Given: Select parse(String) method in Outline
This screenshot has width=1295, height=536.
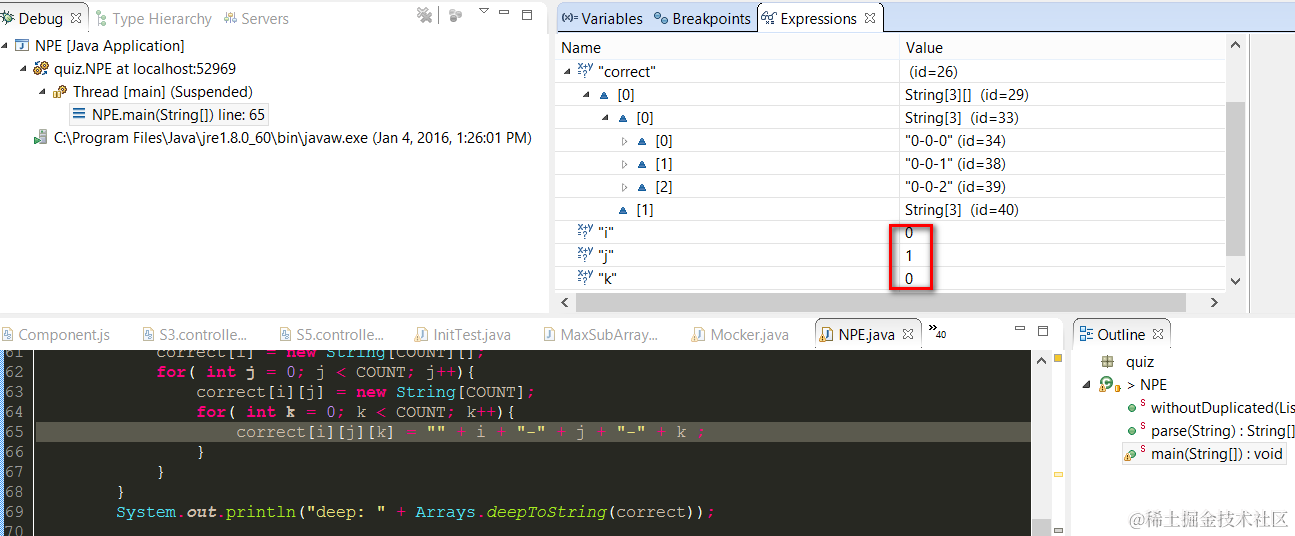Looking at the screenshot, I should (1209, 431).
